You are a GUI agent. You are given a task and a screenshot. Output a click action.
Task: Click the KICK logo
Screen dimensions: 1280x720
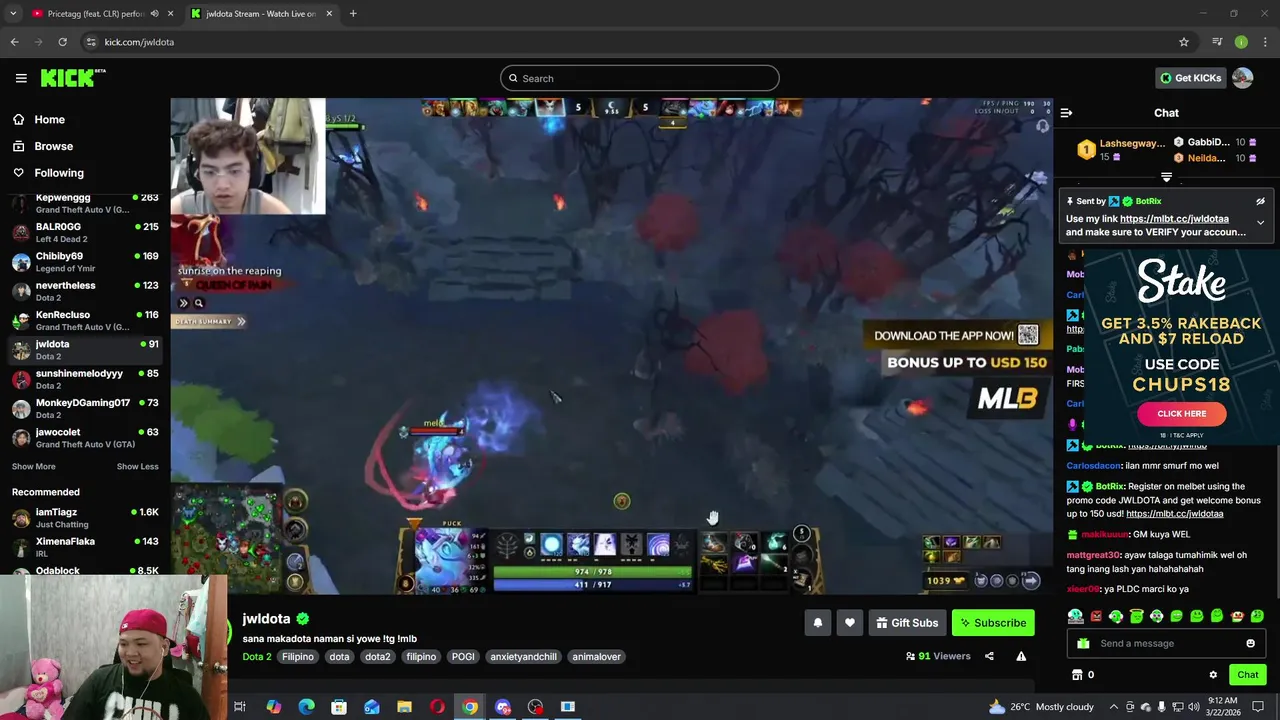72,78
